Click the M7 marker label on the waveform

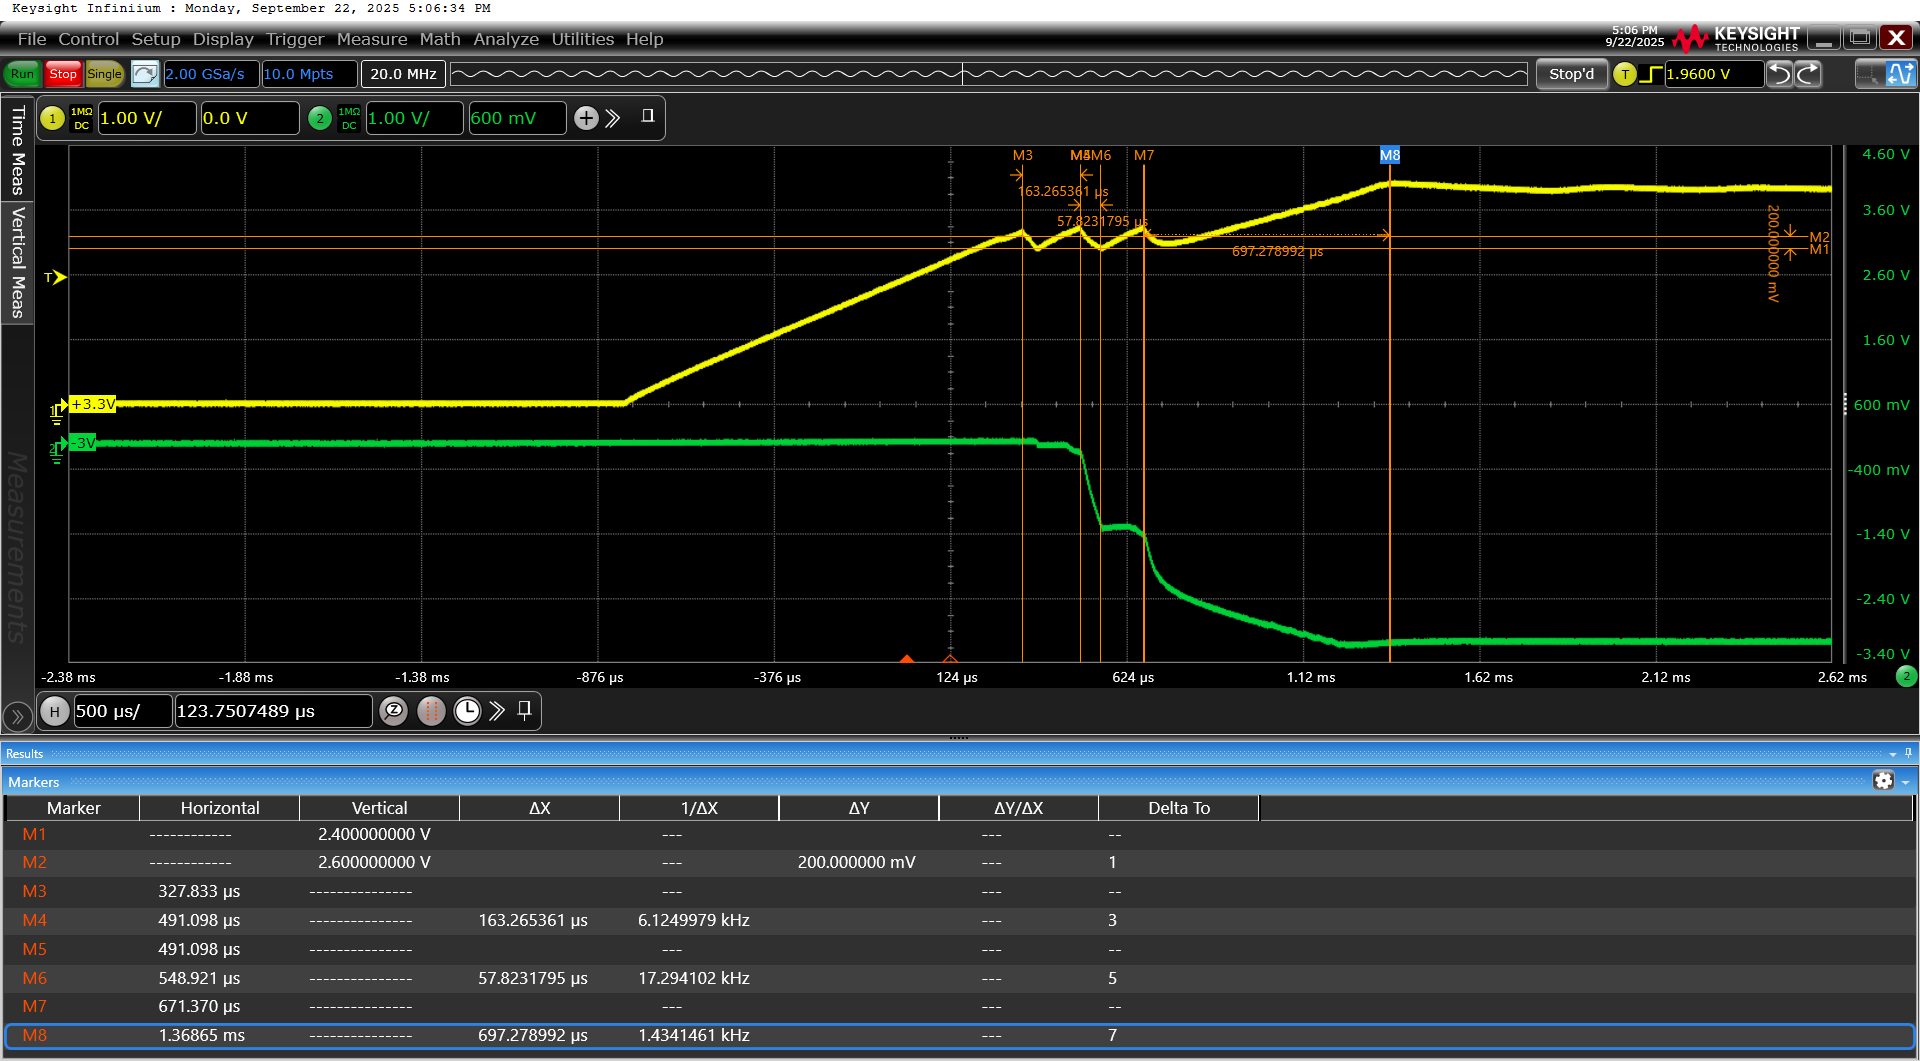(1144, 155)
